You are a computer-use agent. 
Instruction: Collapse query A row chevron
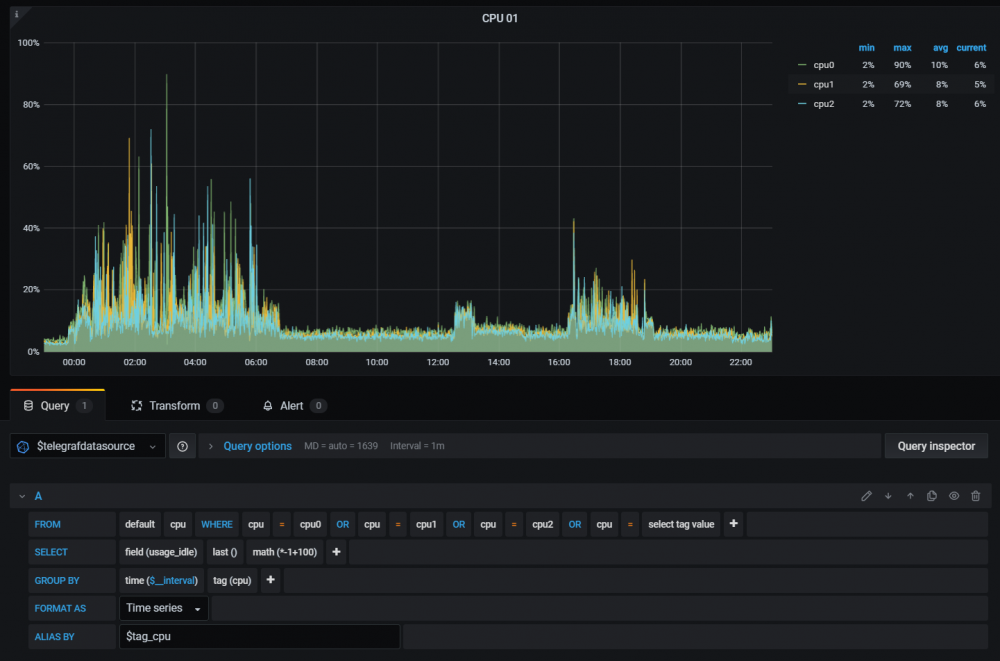tap(22, 496)
